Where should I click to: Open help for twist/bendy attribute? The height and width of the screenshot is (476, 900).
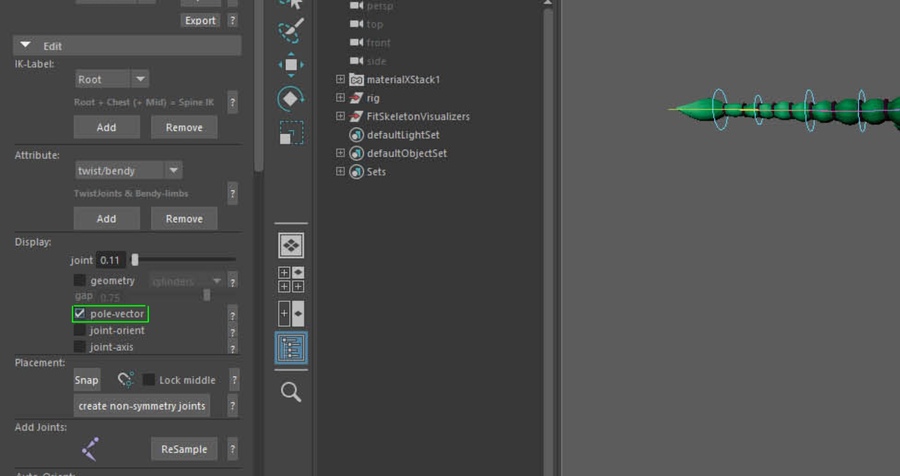click(x=232, y=194)
